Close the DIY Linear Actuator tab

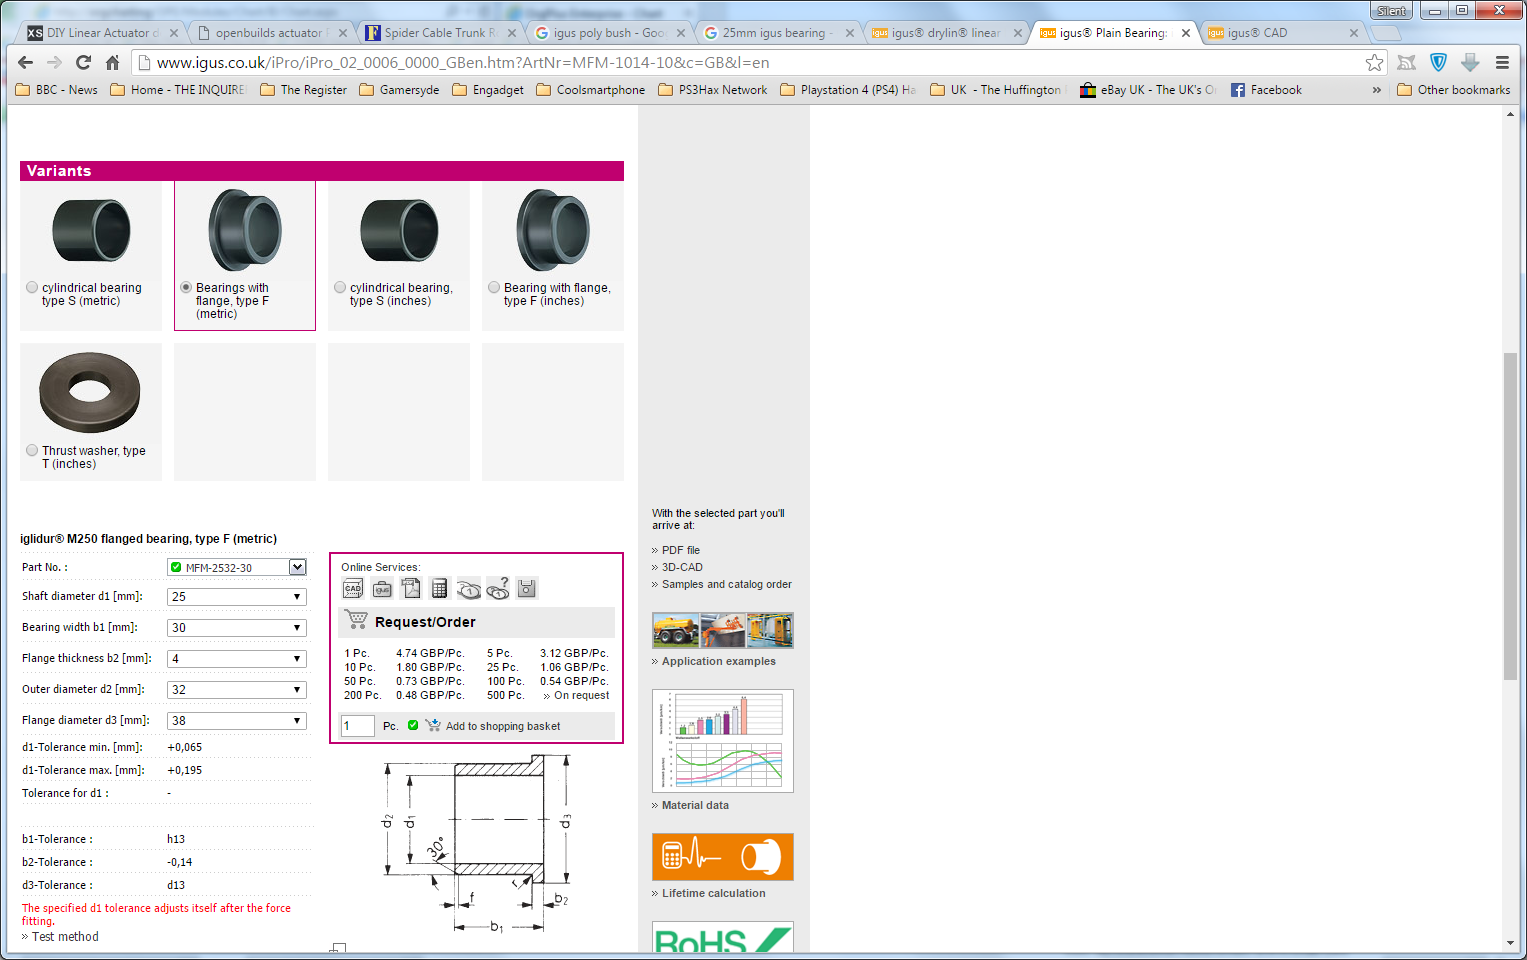(174, 33)
